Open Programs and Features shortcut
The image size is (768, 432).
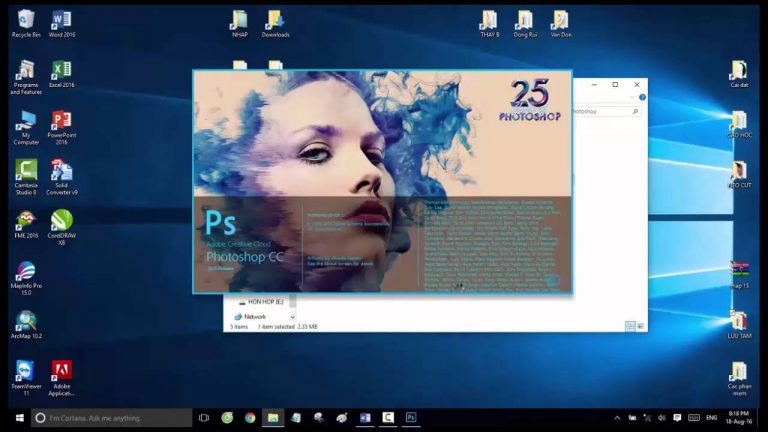(26, 77)
